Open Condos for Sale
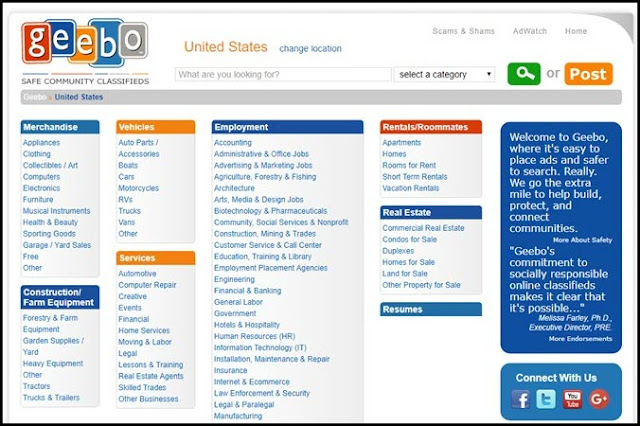Screen dimensions: 640x426 click(x=409, y=240)
